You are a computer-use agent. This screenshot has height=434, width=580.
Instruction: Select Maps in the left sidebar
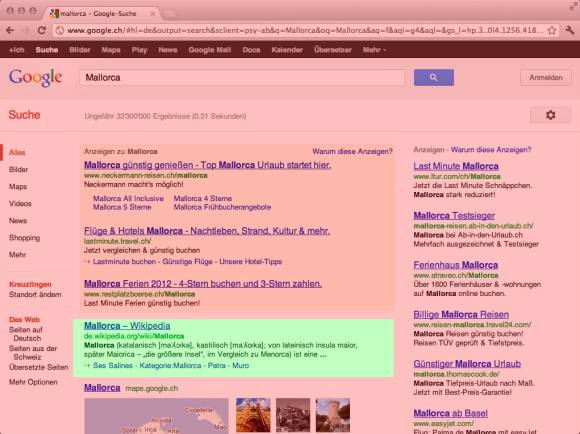pyautogui.click(x=18, y=186)
